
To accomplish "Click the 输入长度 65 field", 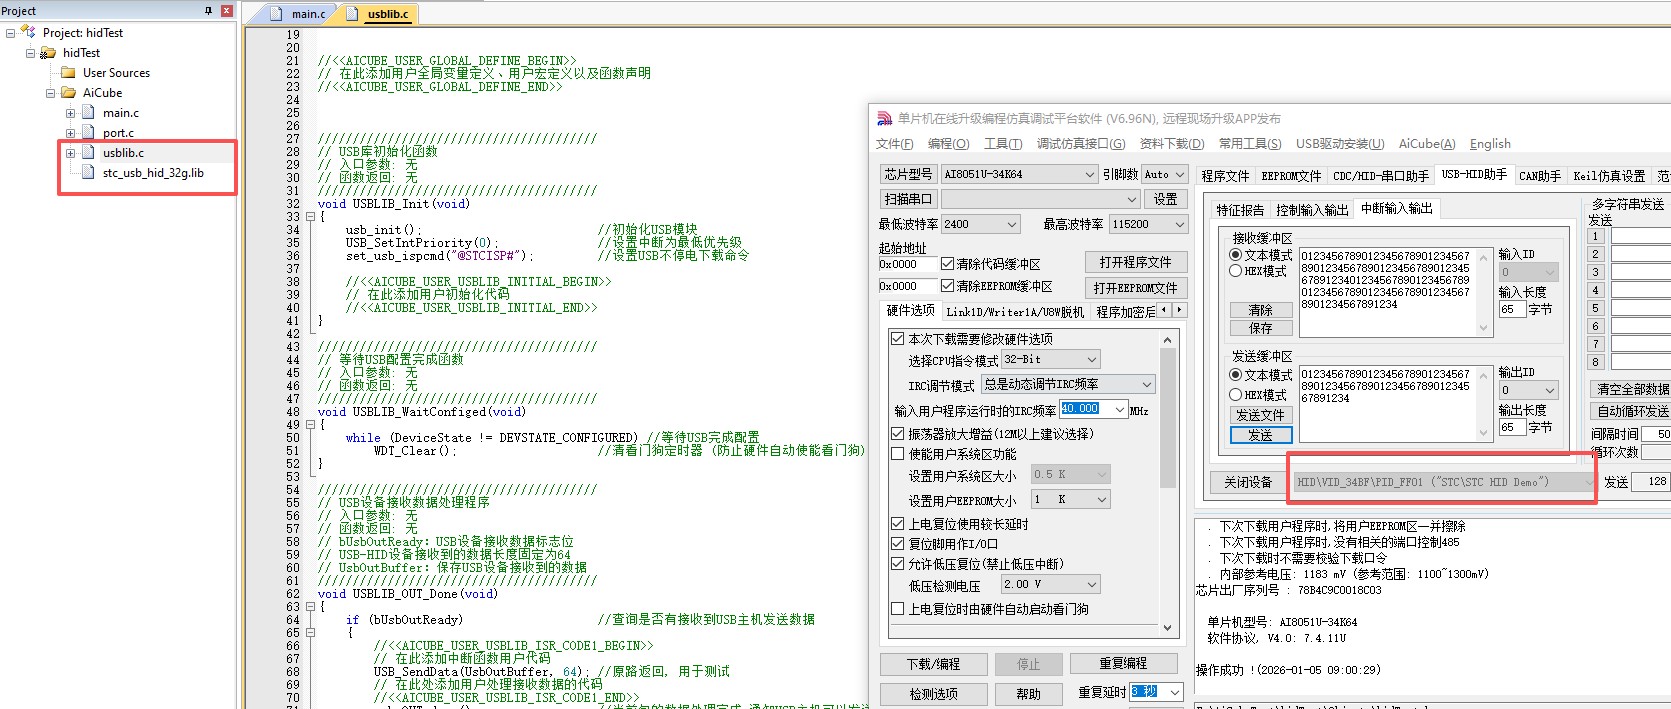I will [1512, 309].
